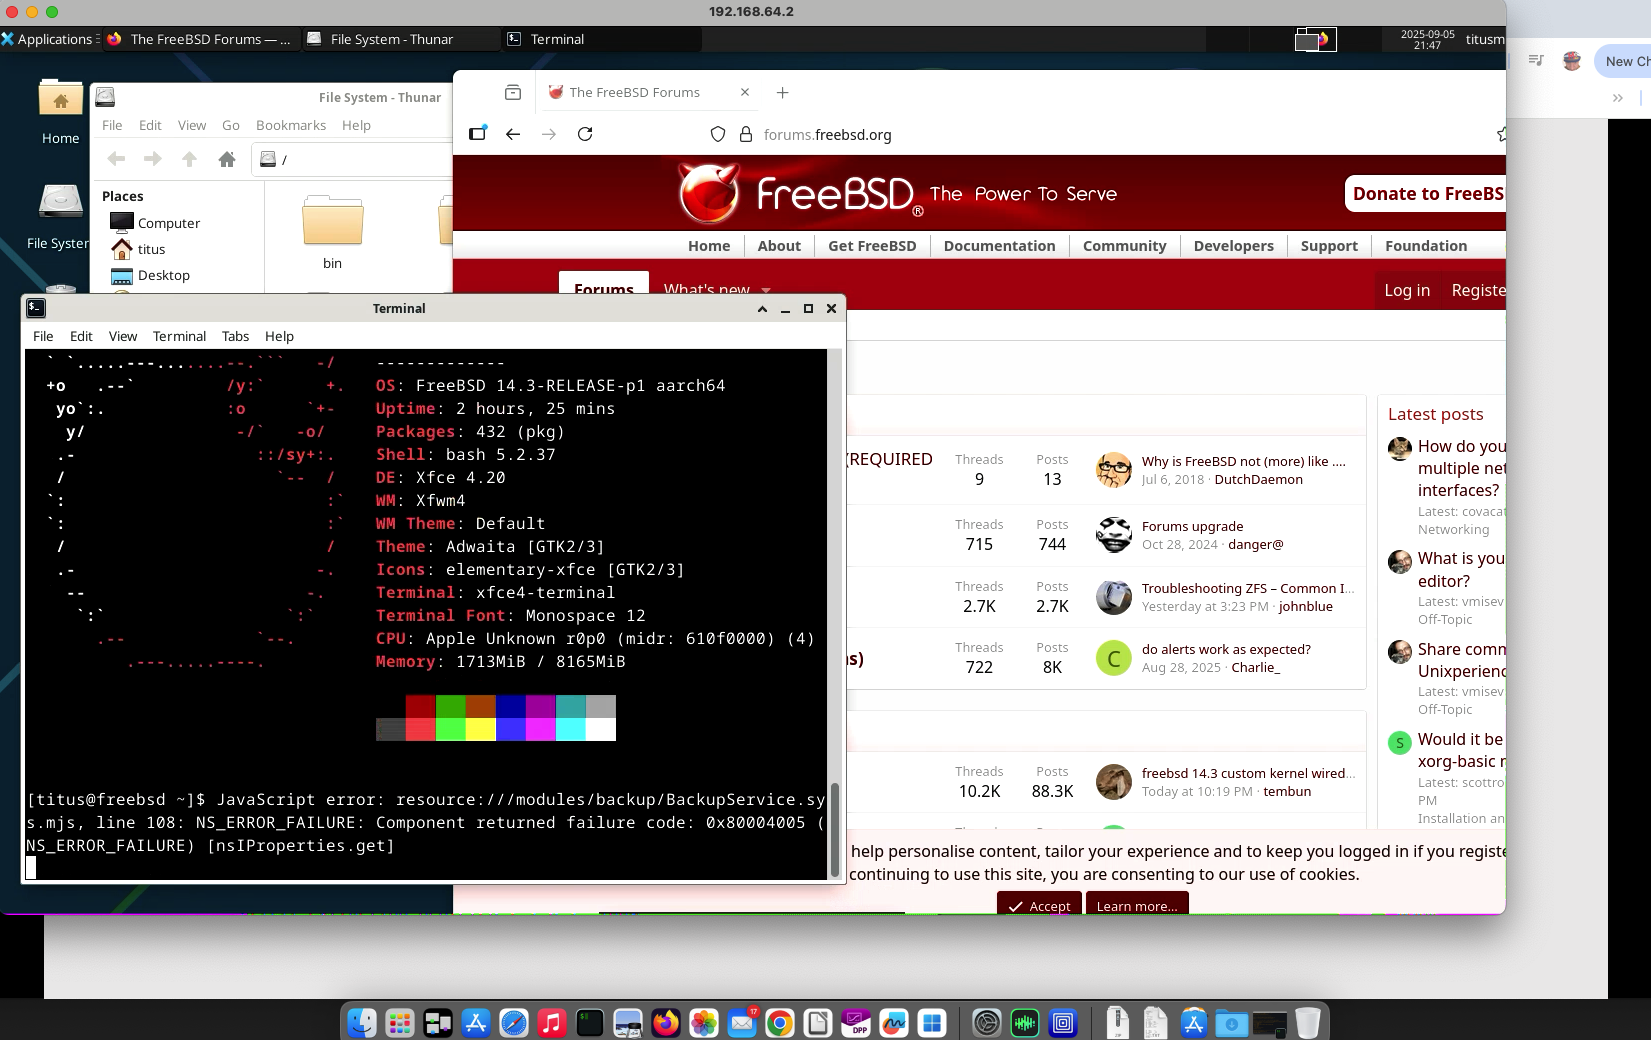Go to parent folder in Thunar
Viewport: 1651px width, 1040px height.
[x=189, y=159]
